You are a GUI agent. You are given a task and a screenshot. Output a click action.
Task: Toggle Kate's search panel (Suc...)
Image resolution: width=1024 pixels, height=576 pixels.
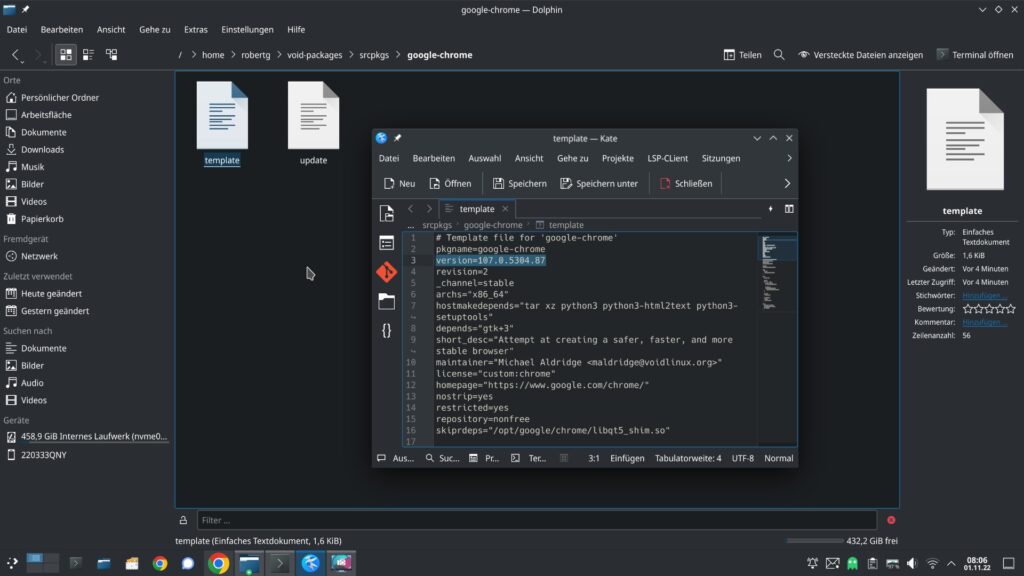click(442, 458)
